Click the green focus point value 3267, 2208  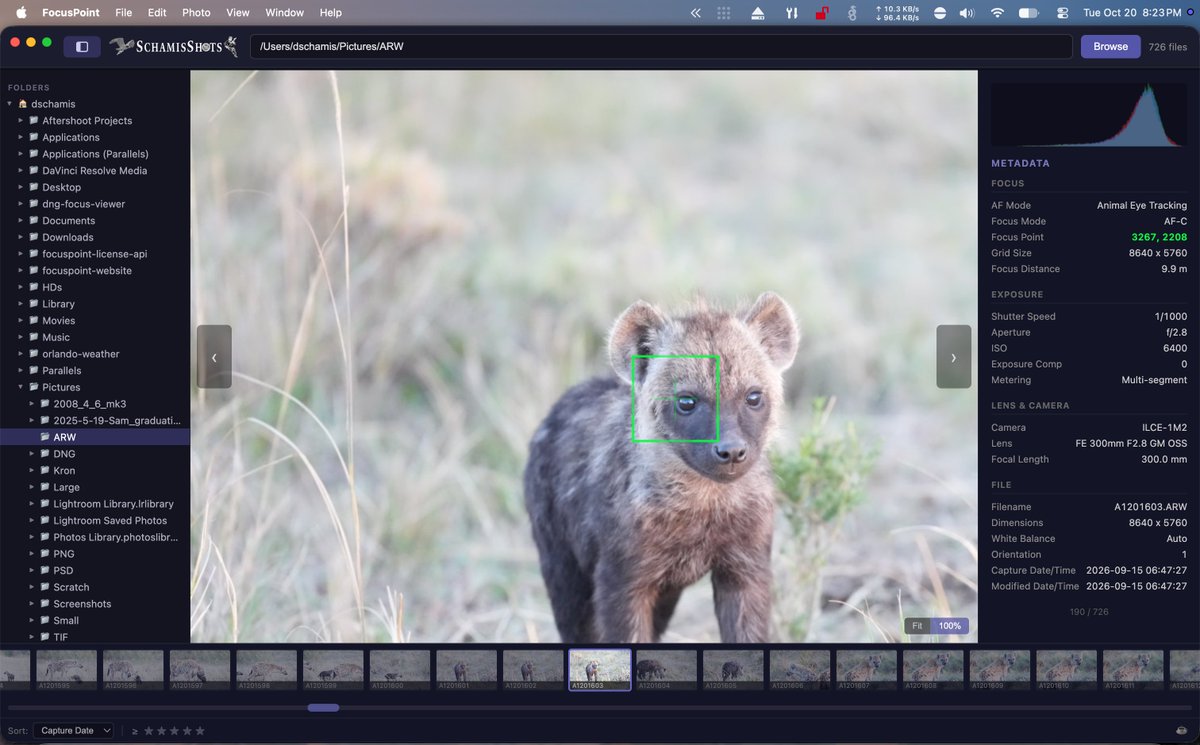pos(1159,237)
